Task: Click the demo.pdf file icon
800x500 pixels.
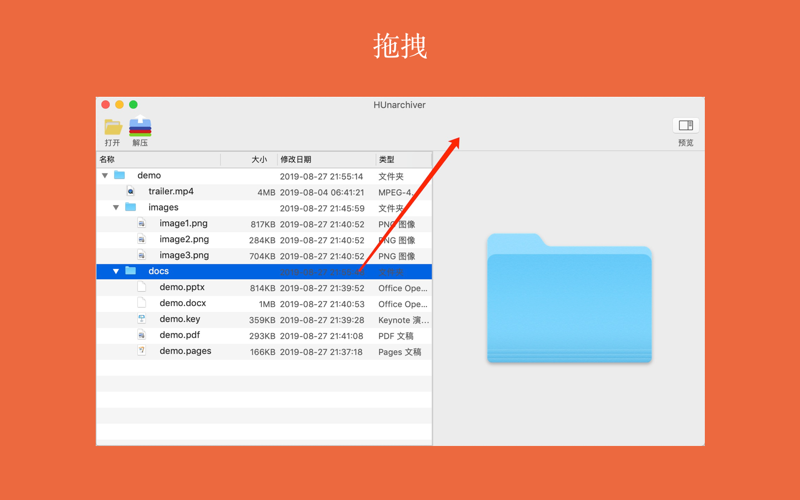Action: 142,336
